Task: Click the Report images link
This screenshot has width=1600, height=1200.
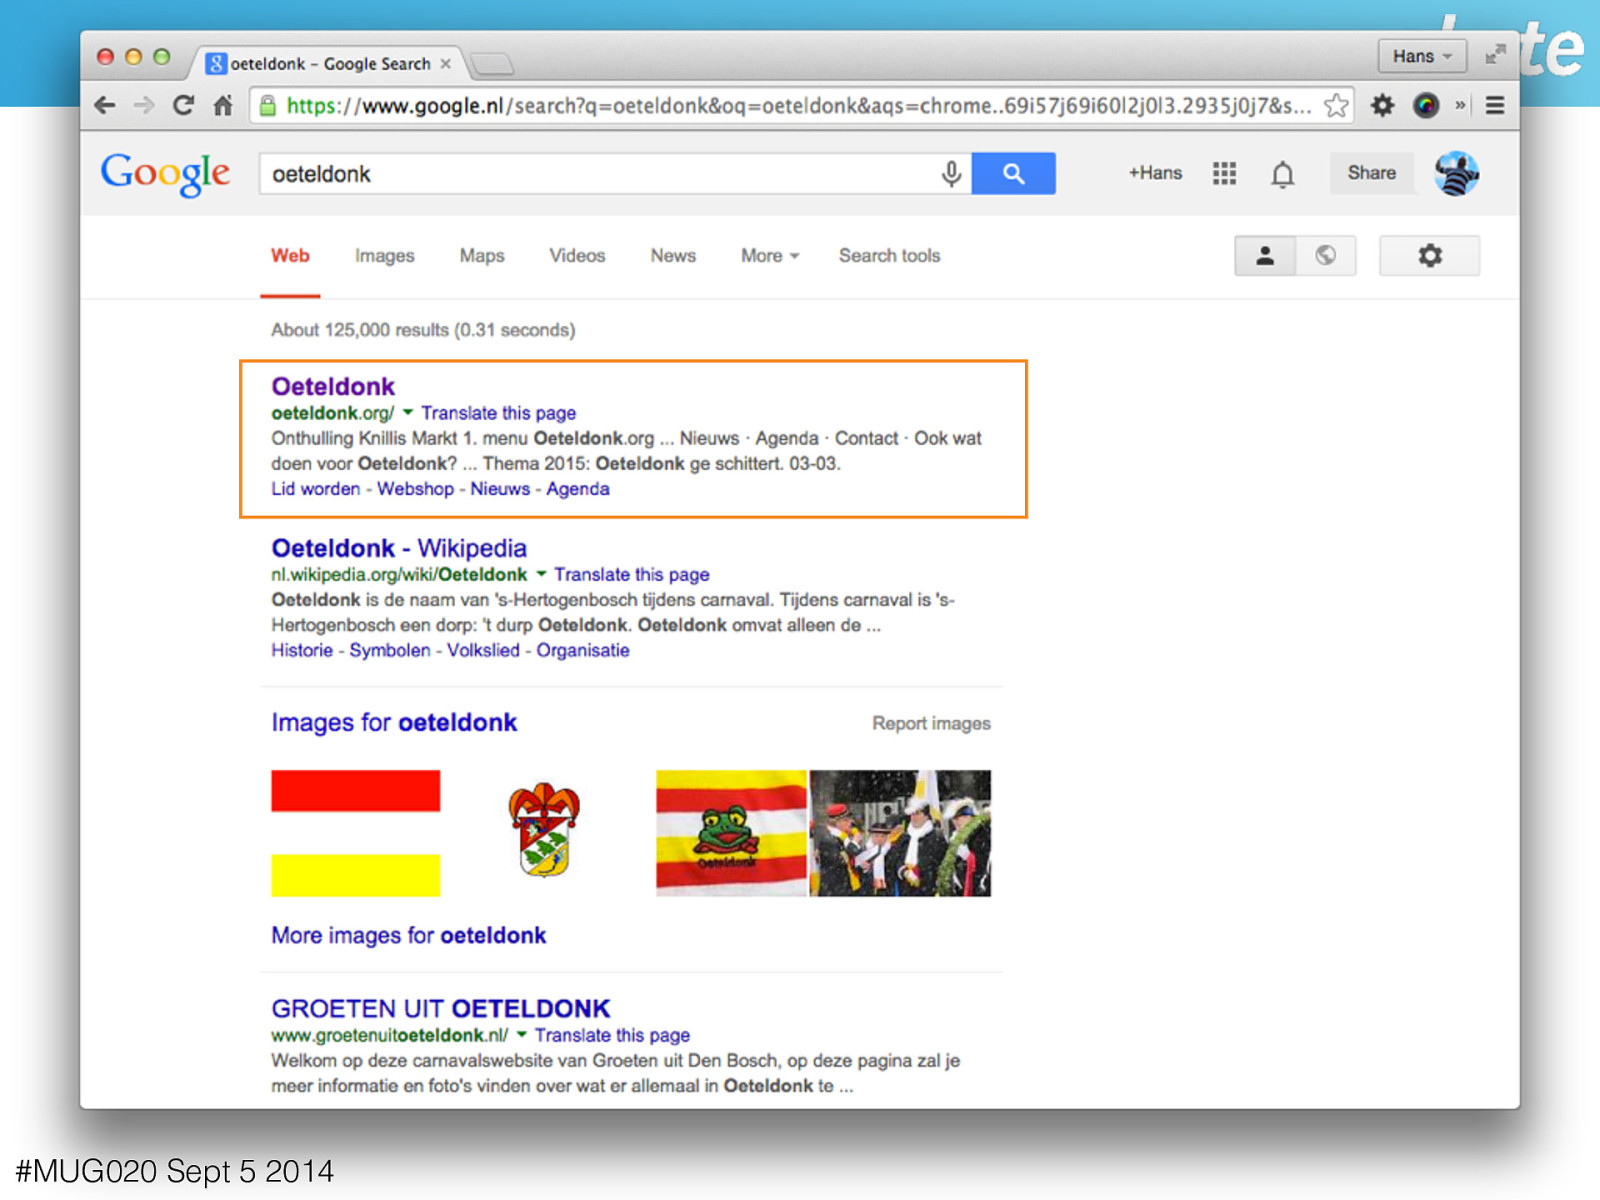Action: click(x=931, y=723)
